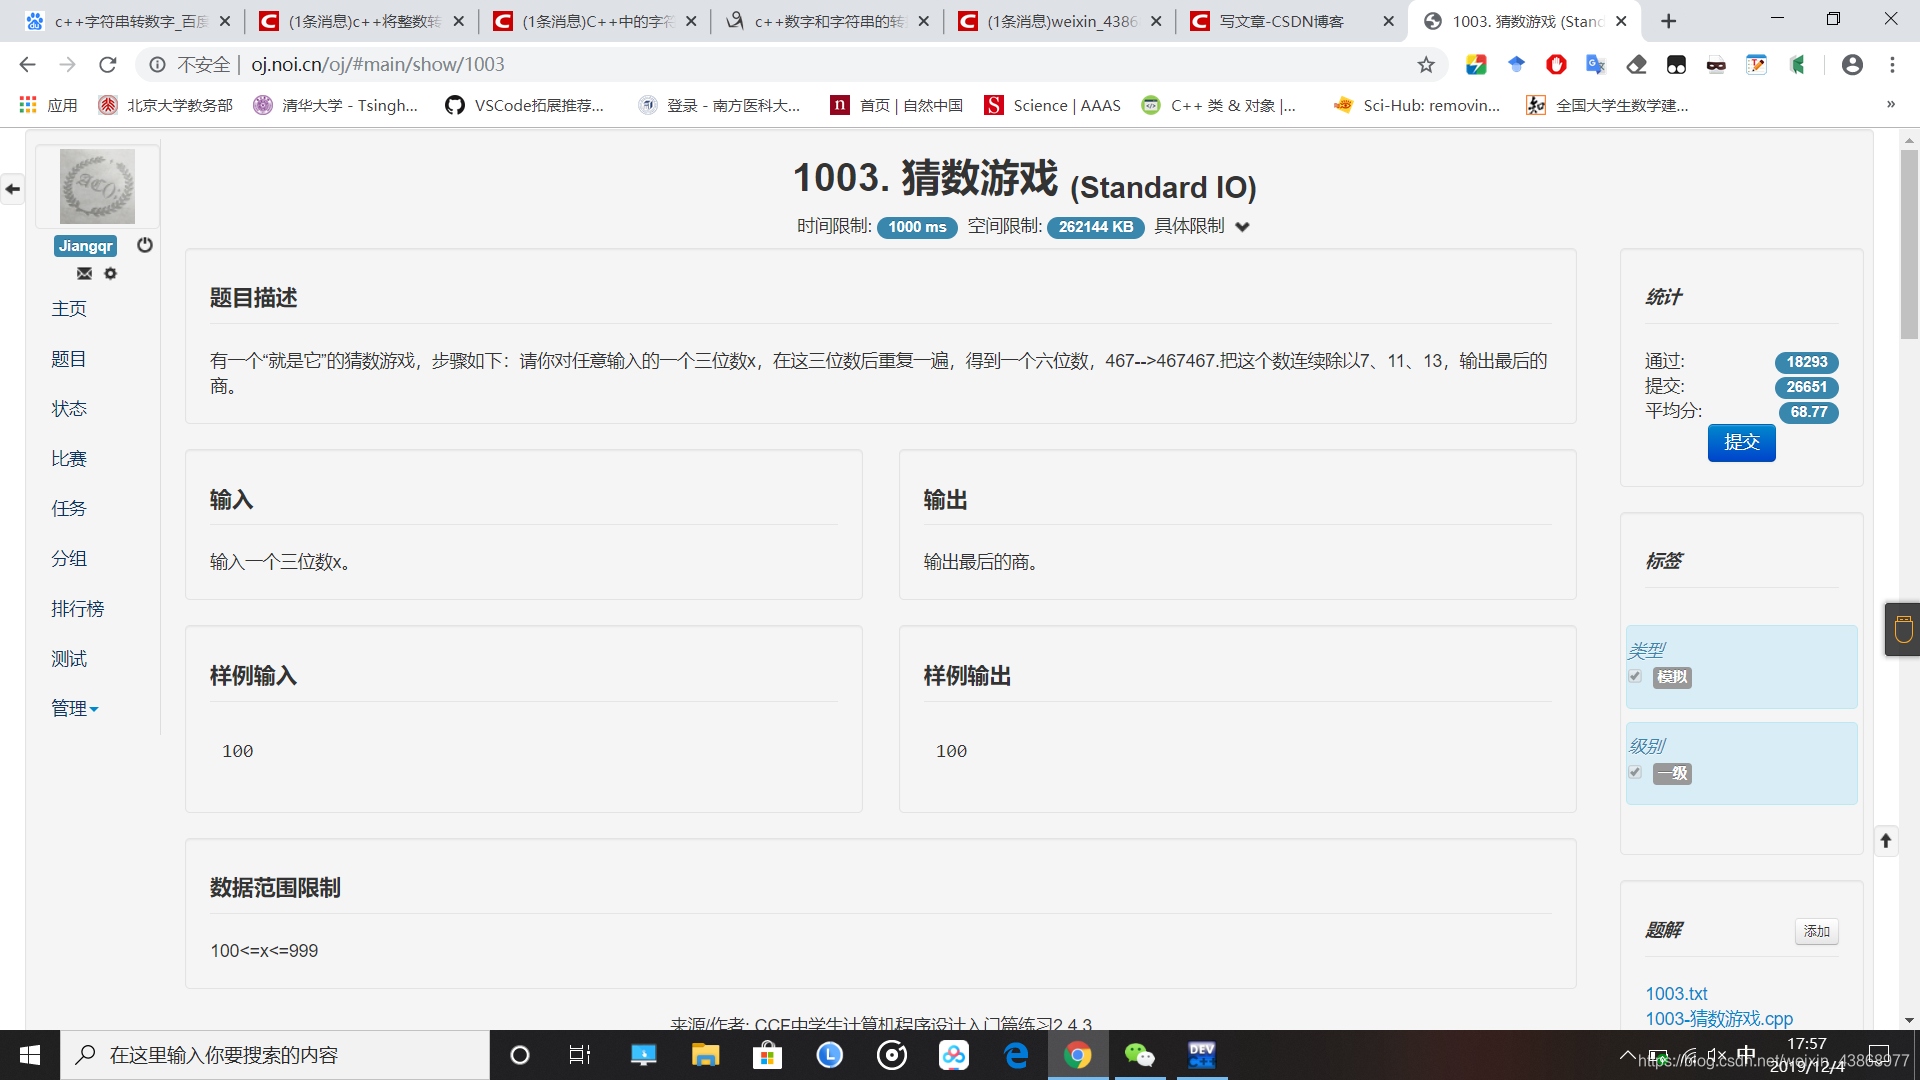The width and height of the screenshot is (1920, 1080).
Task: Open user settings with the gear icon
Action: pyautogui.click(x=110, y=273)
